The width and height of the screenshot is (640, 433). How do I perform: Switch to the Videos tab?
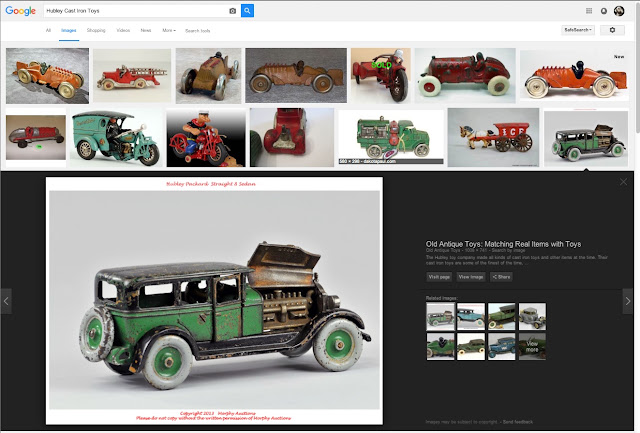click(x=123, y=31)
